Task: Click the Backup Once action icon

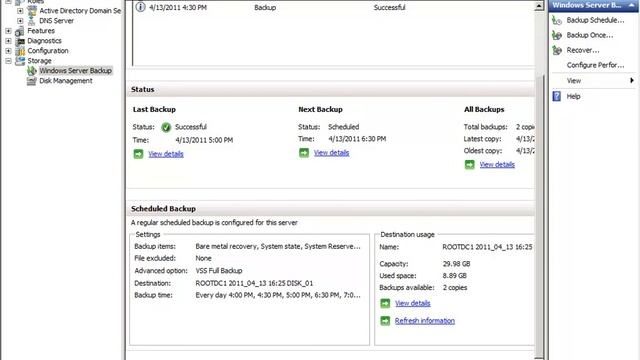Action: point(557,35)
